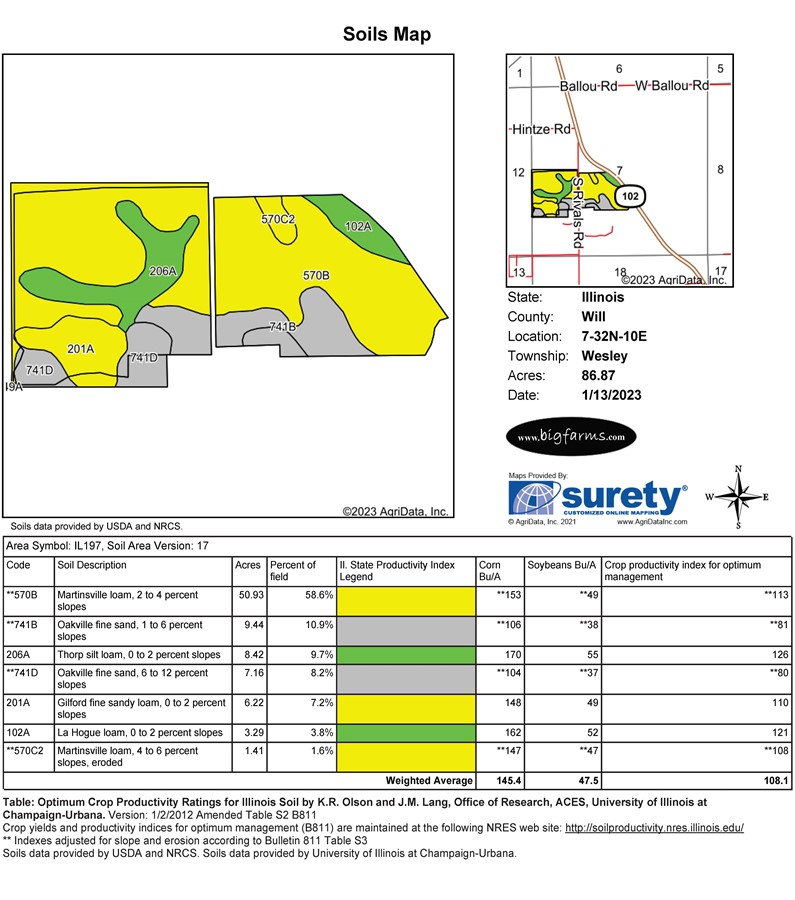Click the 206A label on the soils map
The width and height of the screenshot is (795, 900).
[x=163, y=271]
